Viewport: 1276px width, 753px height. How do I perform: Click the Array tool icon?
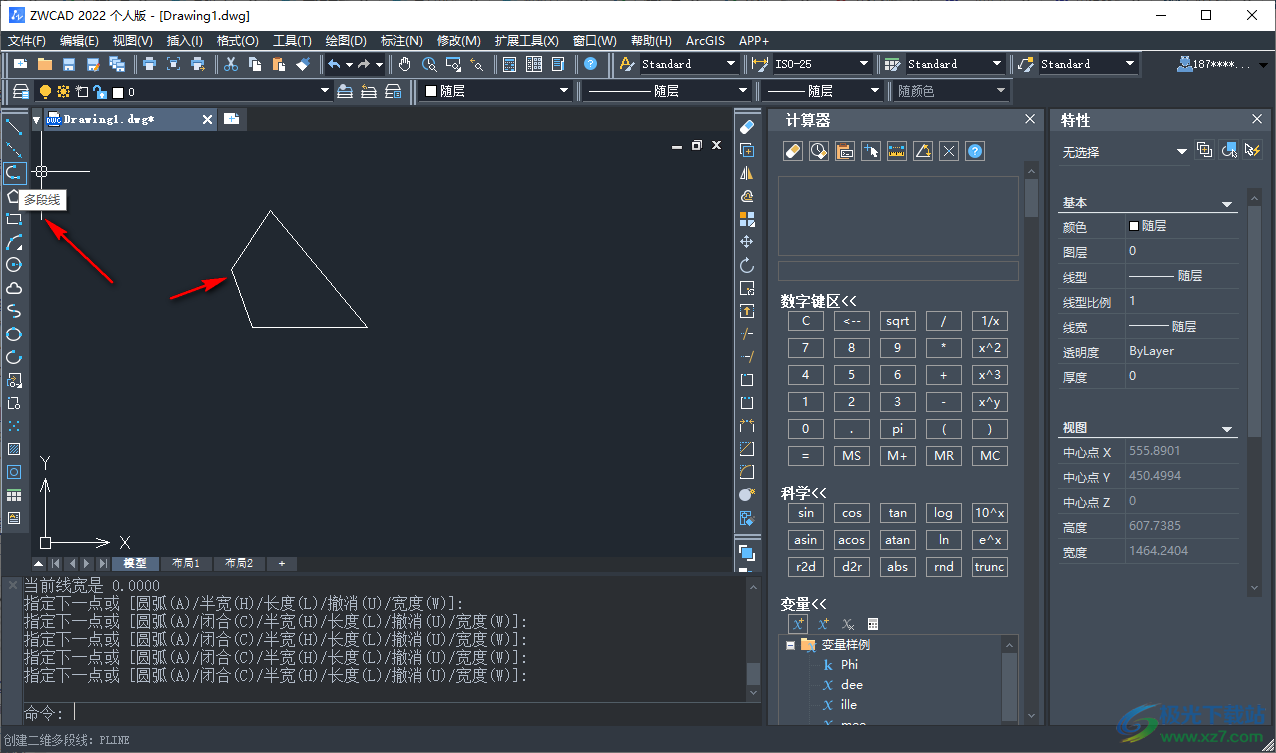point(746,219)
